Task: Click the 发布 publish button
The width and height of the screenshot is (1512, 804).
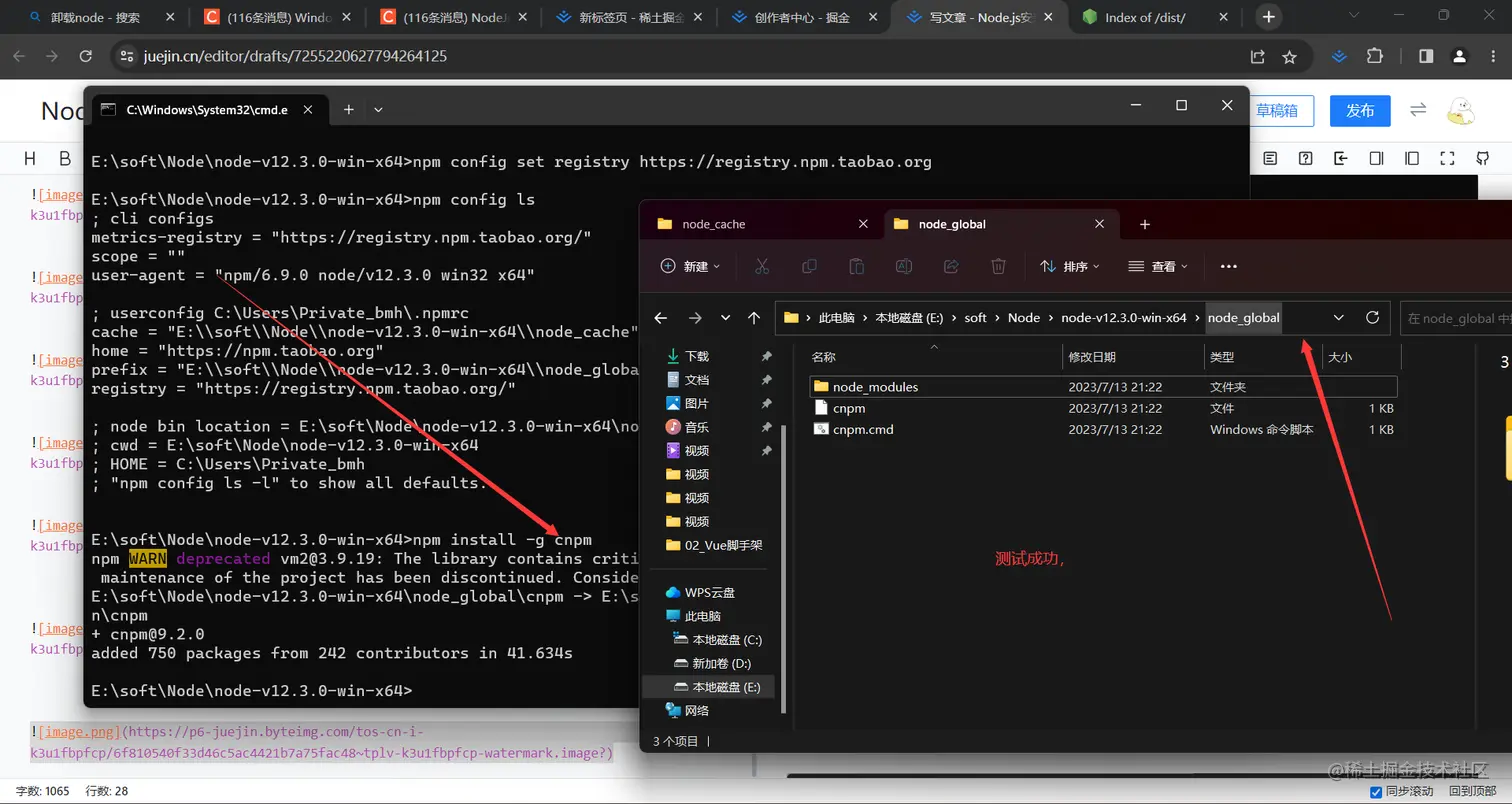Action: pos(1360,111)
